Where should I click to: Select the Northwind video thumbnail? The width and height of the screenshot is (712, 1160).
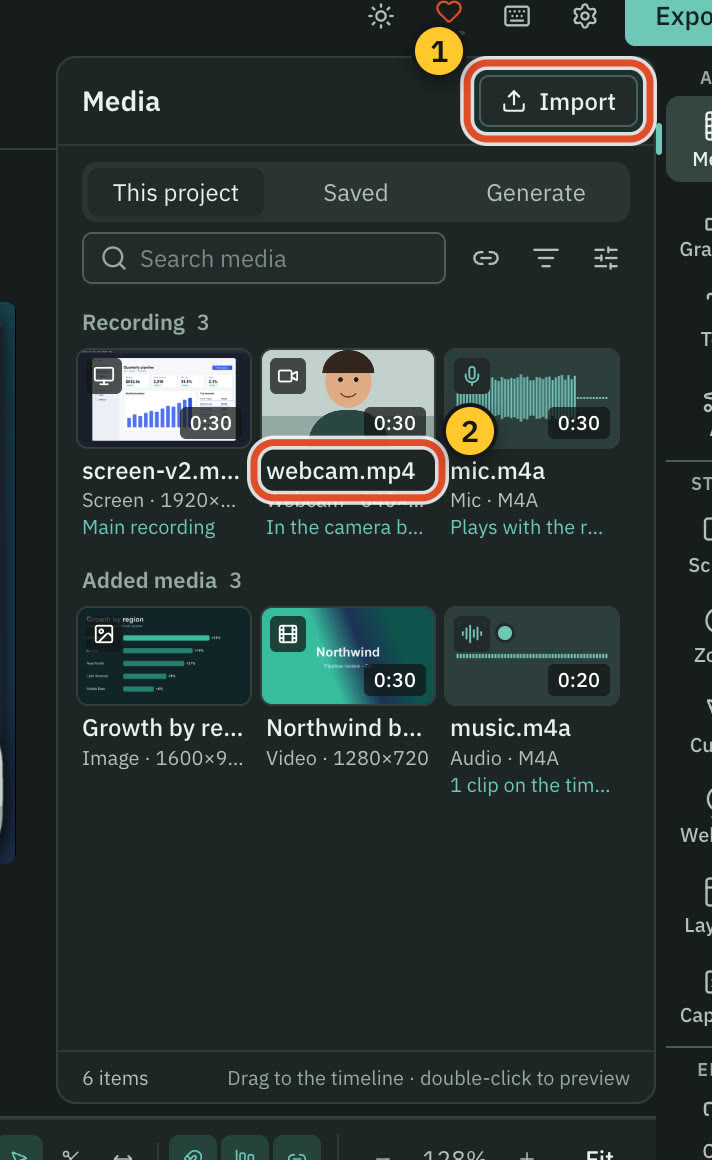click(x=348, y=655)
